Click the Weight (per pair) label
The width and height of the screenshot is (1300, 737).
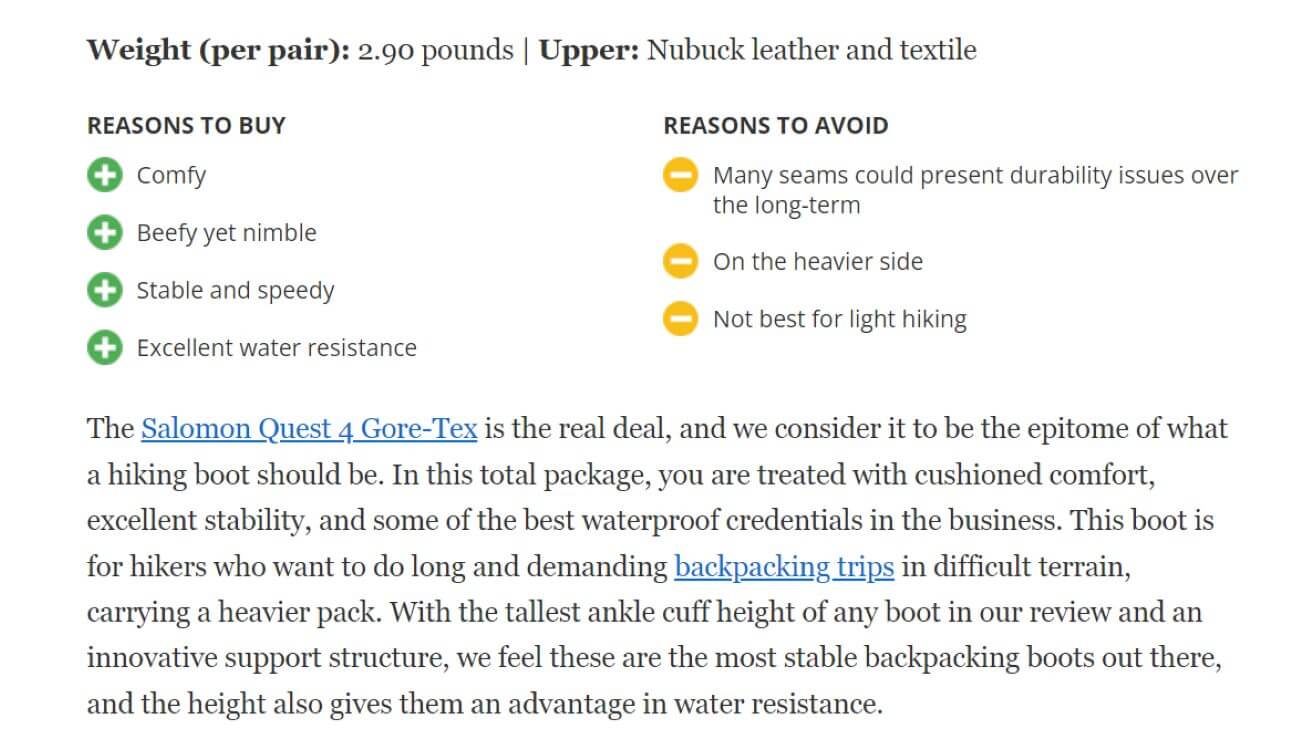(x=219, y=51)
